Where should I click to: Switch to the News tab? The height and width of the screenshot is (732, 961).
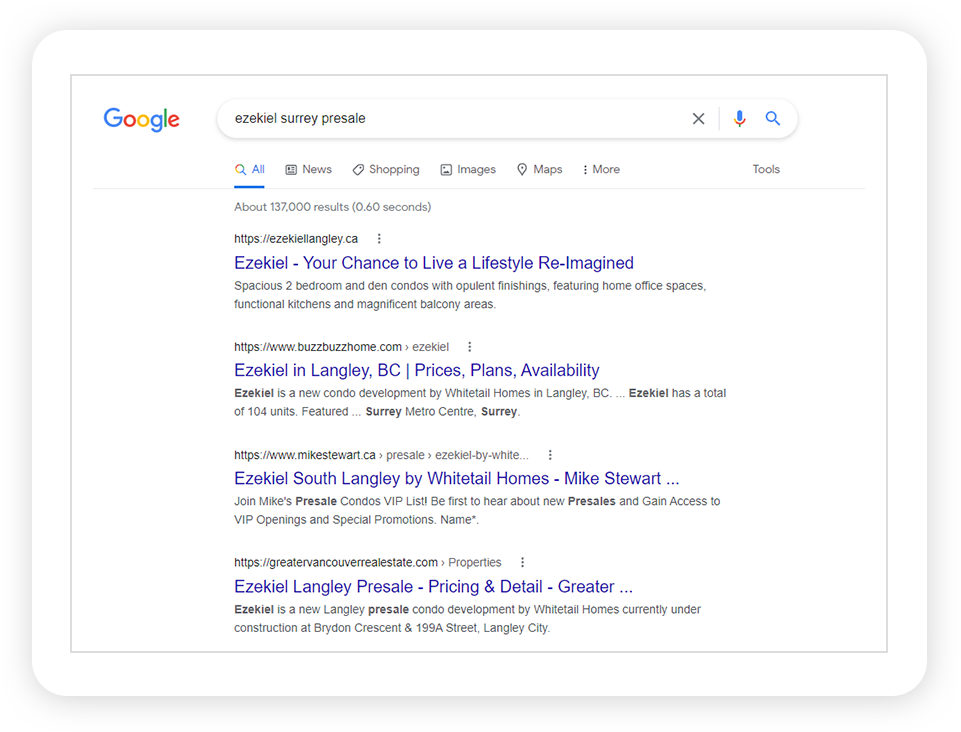(x=308, y=170)
